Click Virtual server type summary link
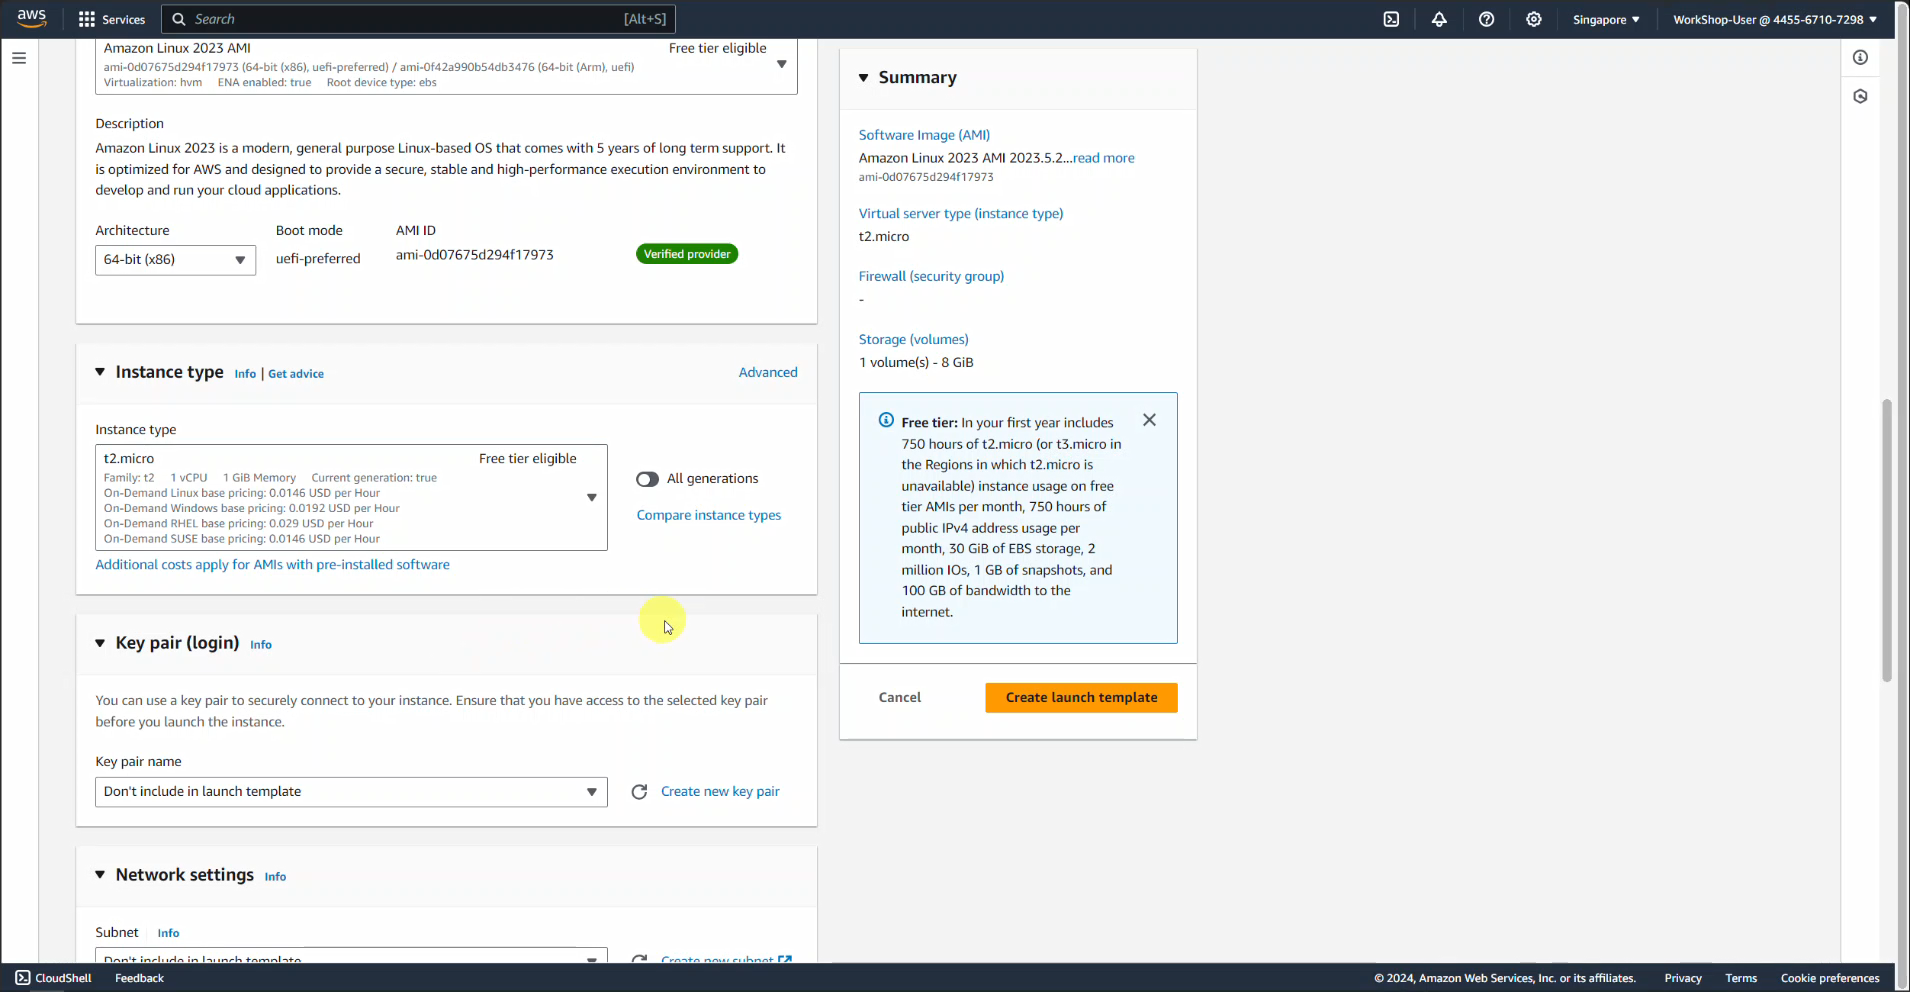The height and width of the screenshot is (992, 1910). [961, 214]
